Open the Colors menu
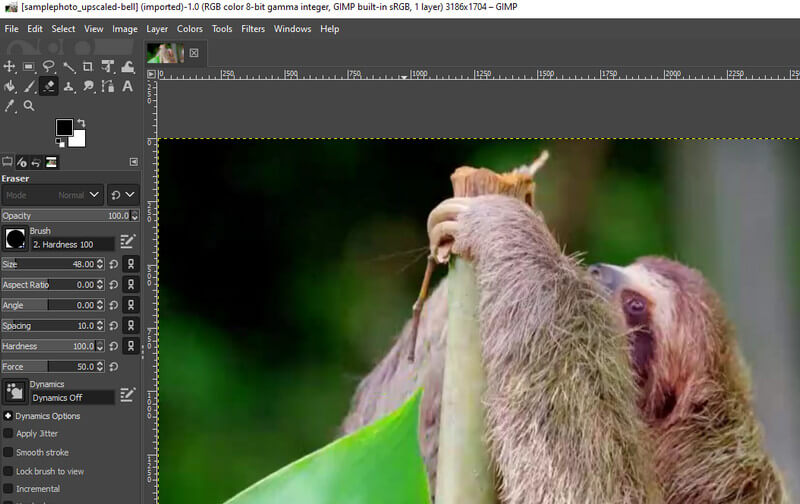The image size is (800, 504). pos(190,29)
